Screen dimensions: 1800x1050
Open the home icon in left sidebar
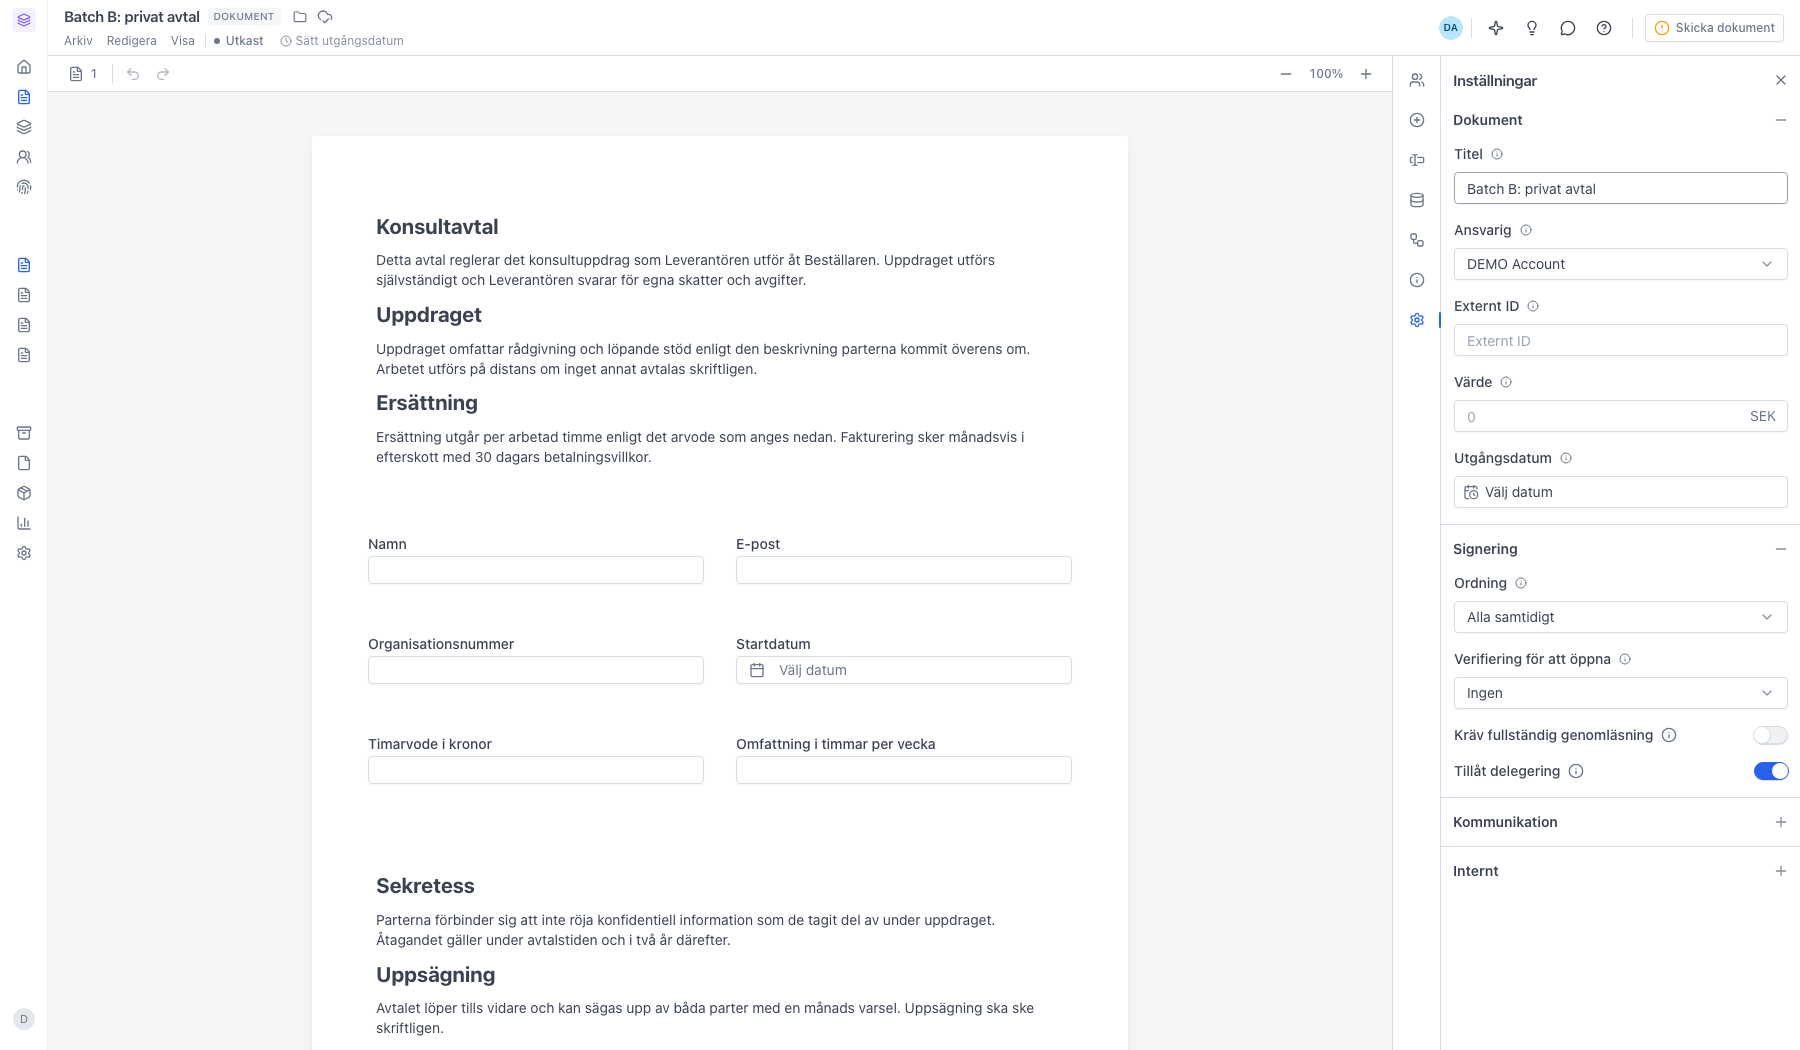[x=24, y=67]
